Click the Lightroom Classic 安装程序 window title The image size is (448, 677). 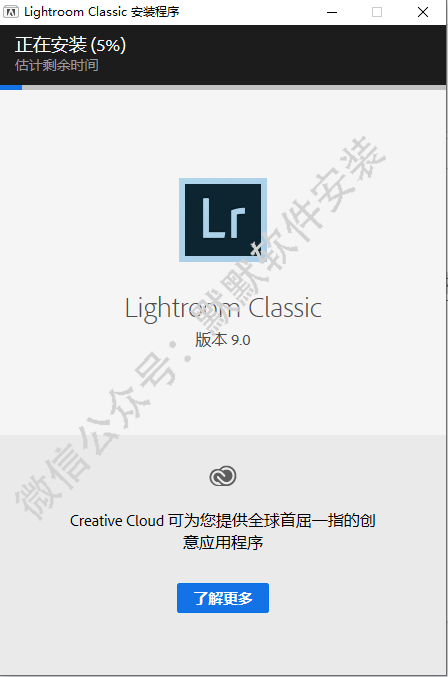coord(102,12)
